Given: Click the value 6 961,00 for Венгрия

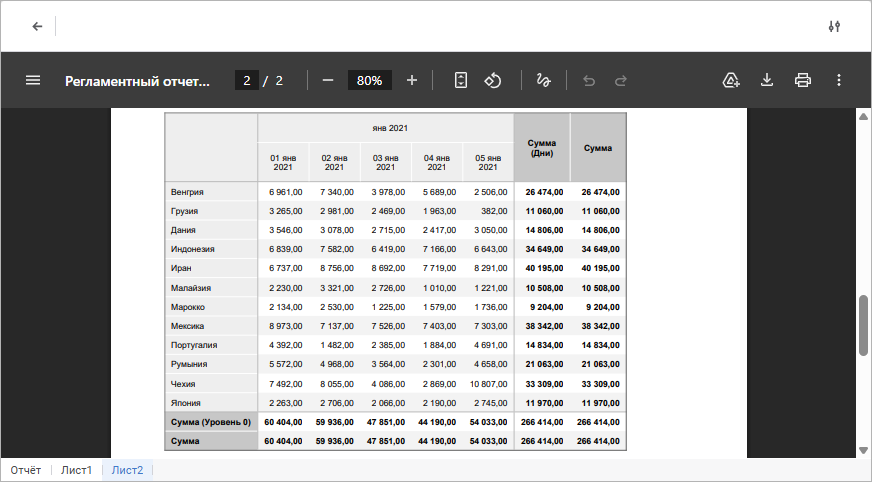Looking at the screenshot, I should point(286,192).
